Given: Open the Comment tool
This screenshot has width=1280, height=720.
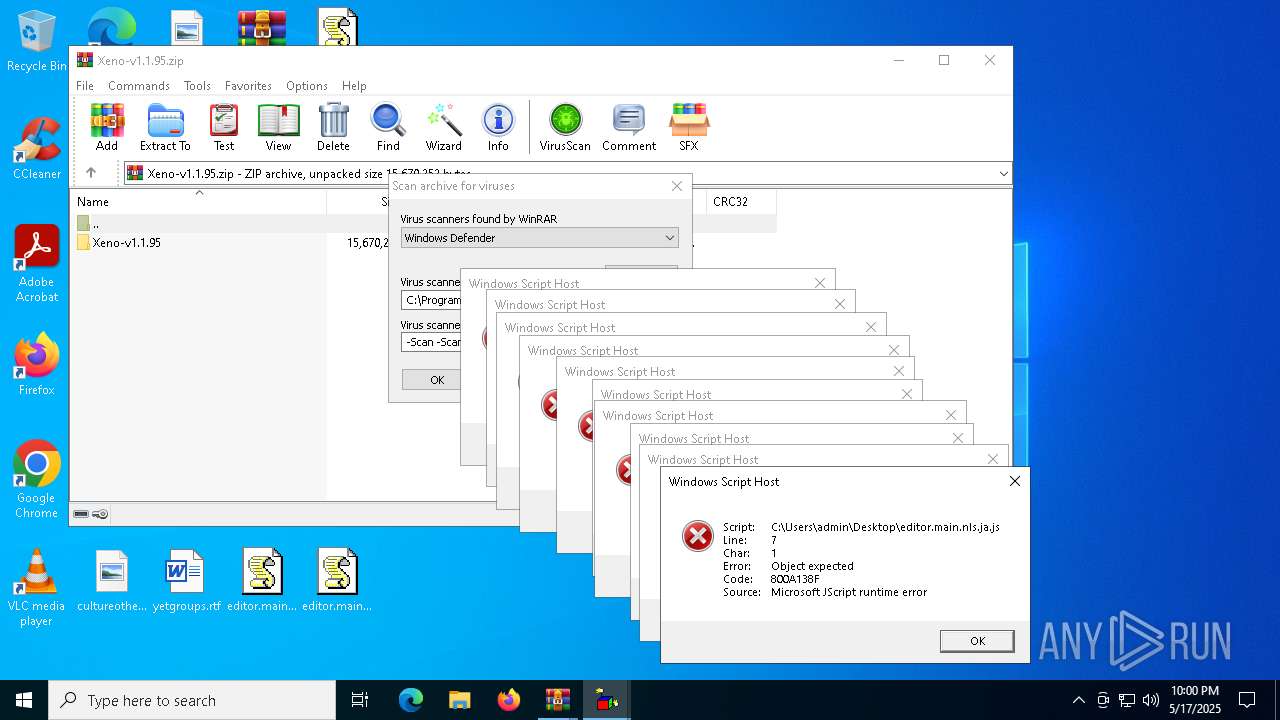Looking at the screenshot, I should pos(629,127).
